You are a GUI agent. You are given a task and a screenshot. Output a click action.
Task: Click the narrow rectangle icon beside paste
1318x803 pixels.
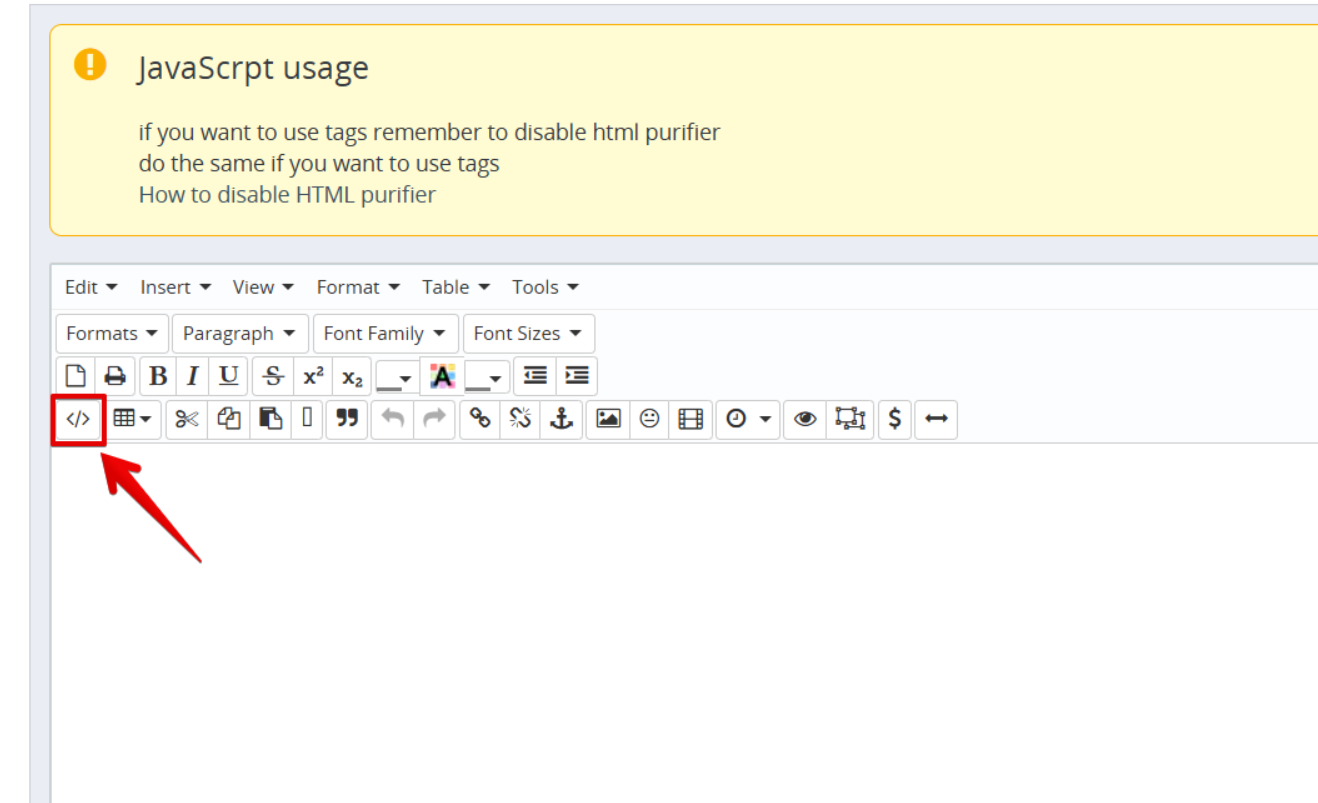(x=307, y=419)
